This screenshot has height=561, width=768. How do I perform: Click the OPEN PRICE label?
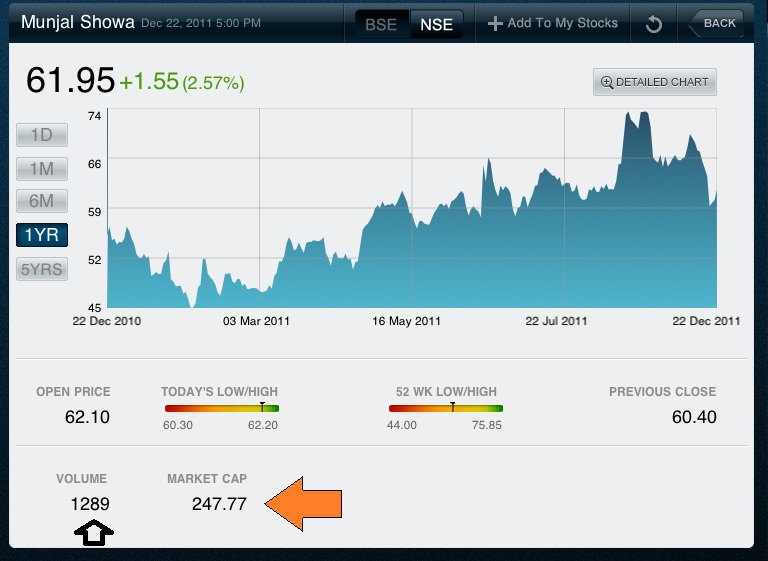(x=73, y=392)
